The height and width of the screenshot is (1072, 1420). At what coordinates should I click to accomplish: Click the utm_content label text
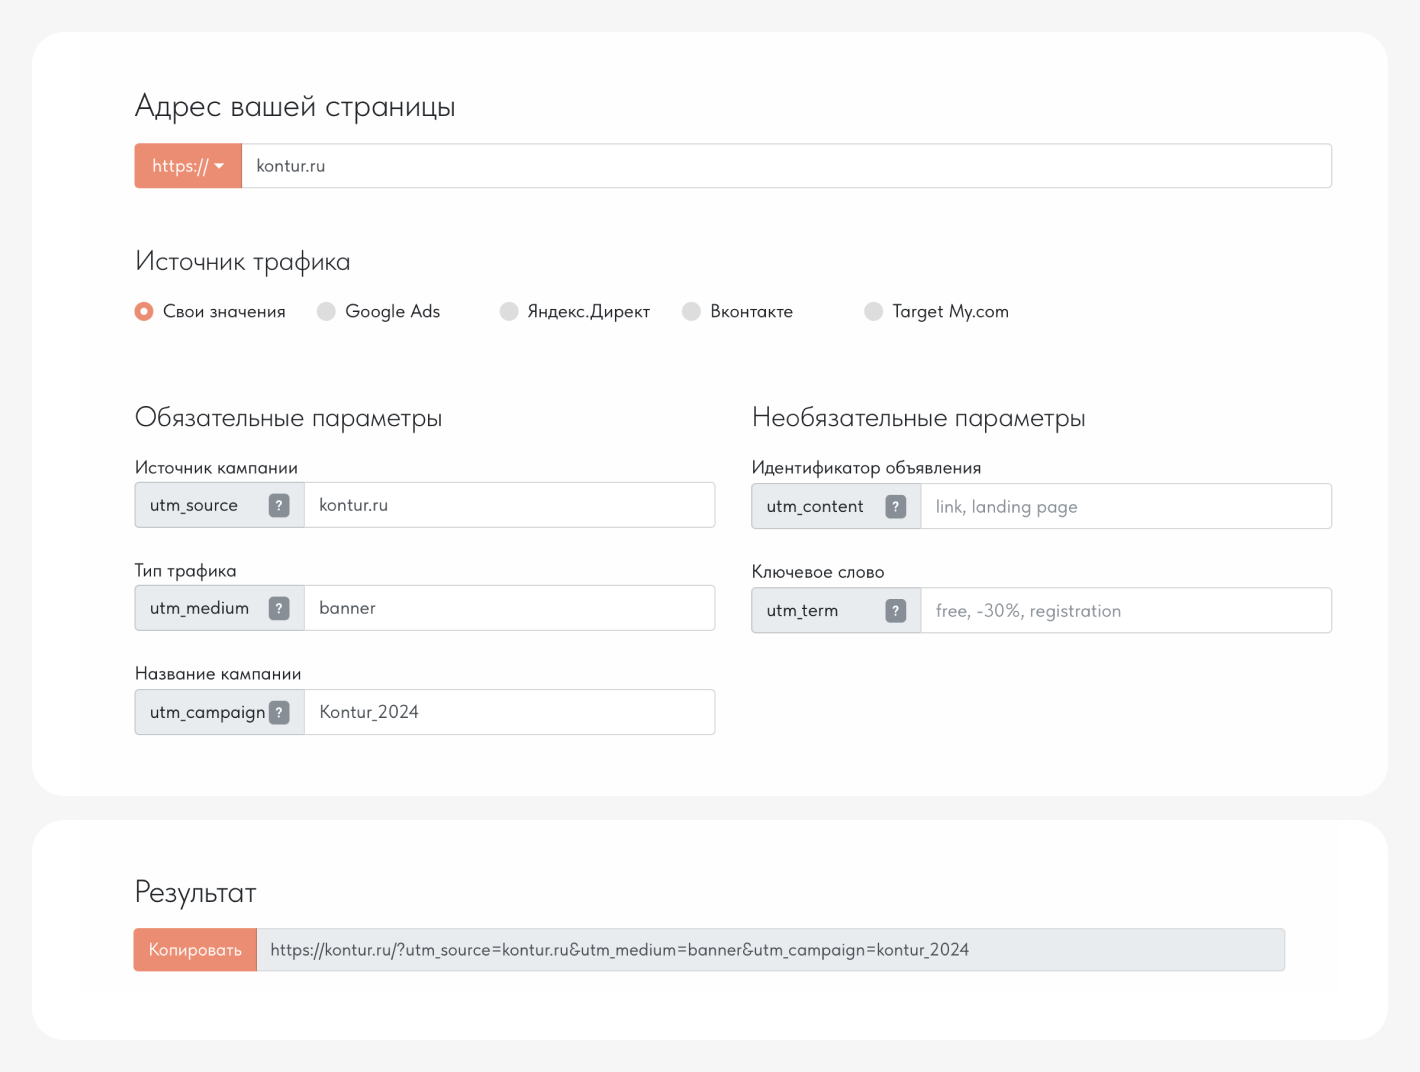coord(815,507)
